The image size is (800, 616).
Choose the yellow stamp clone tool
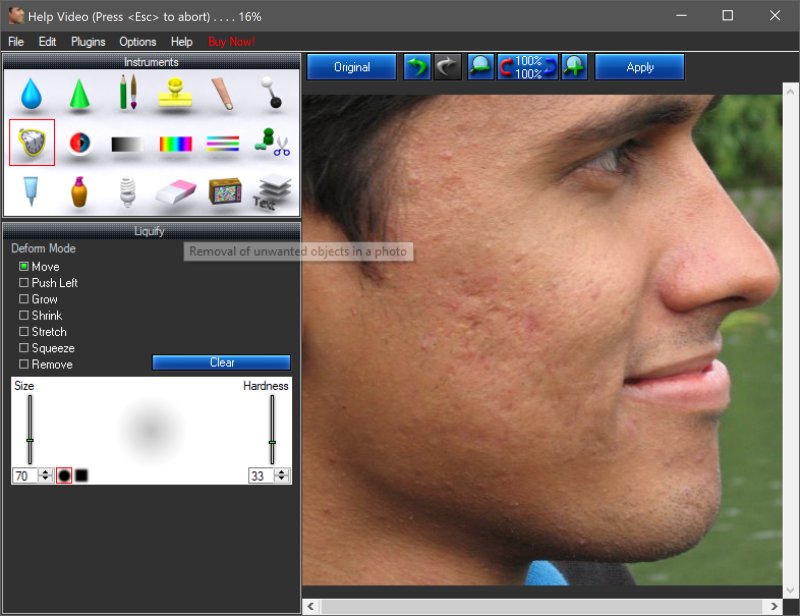point(175,92)
